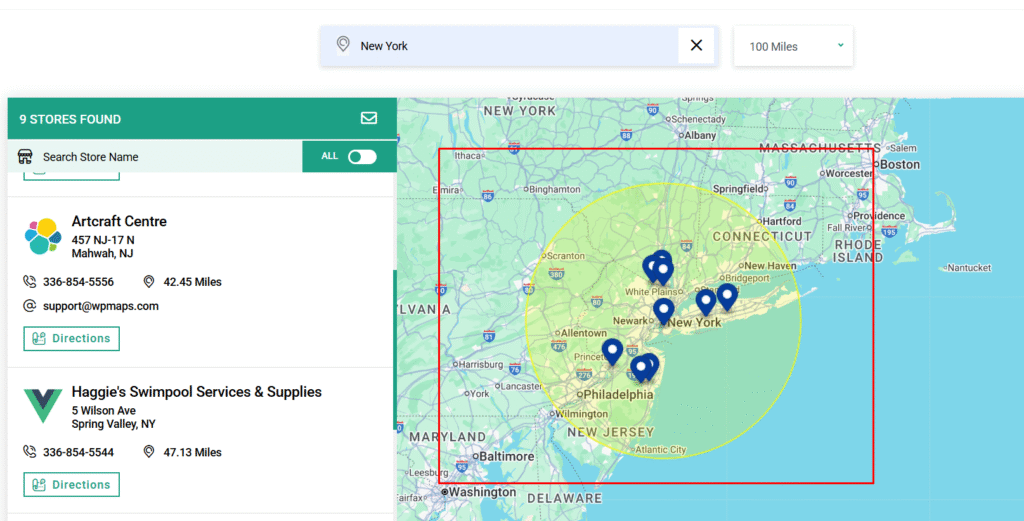Click the DELAWARE state label
The width and height of the screenshot is (1024, 521).
(565, 499)
